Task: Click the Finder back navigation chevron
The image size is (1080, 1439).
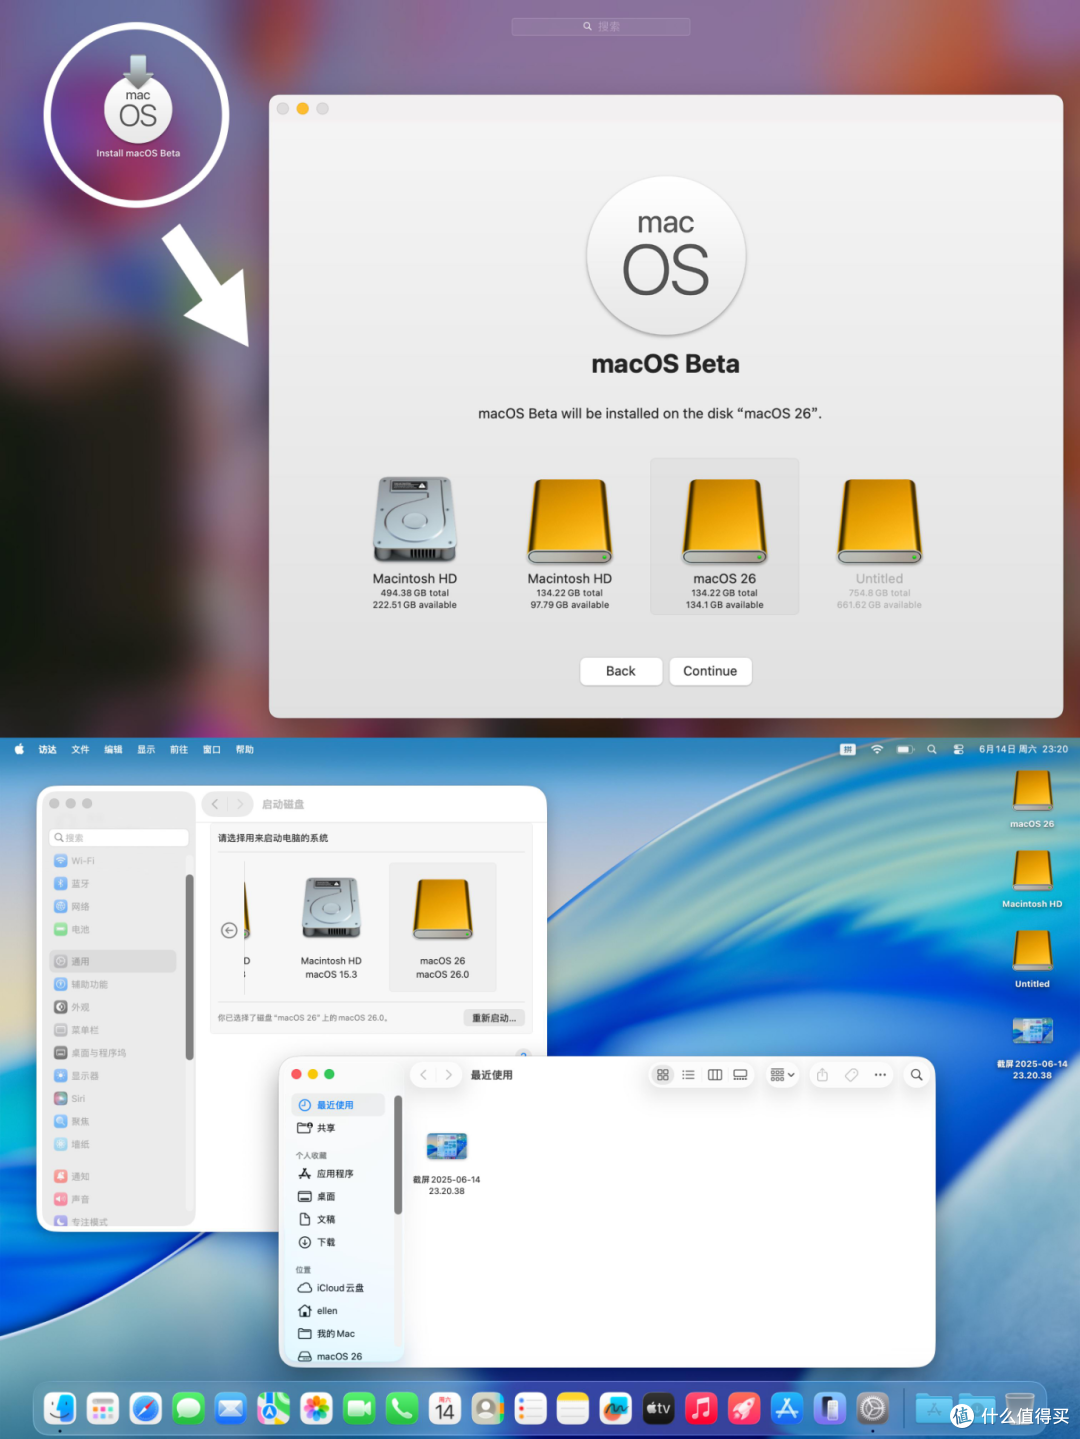Action: point(424,1075)
